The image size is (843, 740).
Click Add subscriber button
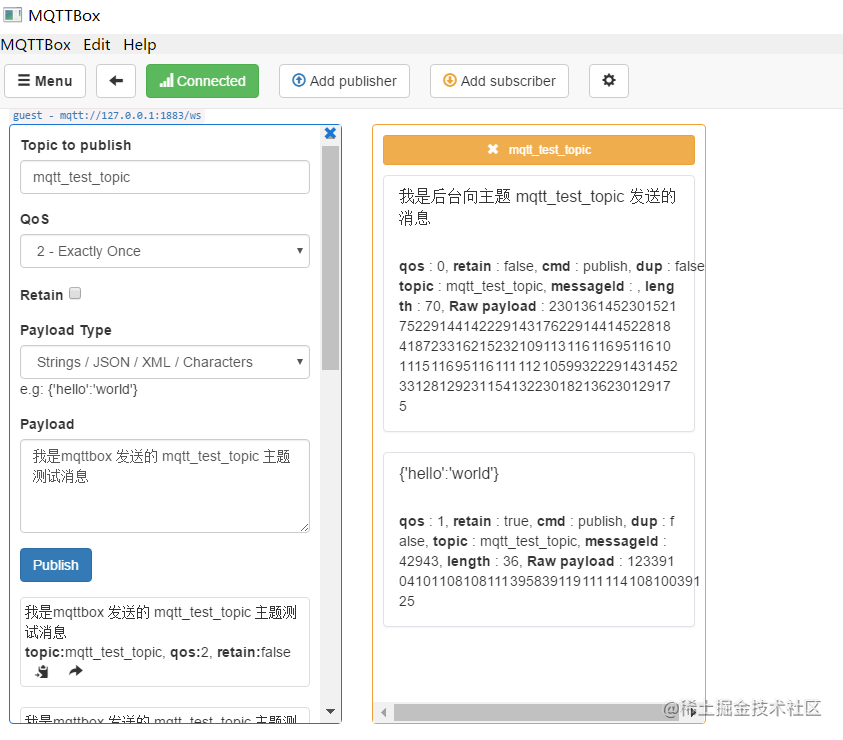[x=499, y=81]
